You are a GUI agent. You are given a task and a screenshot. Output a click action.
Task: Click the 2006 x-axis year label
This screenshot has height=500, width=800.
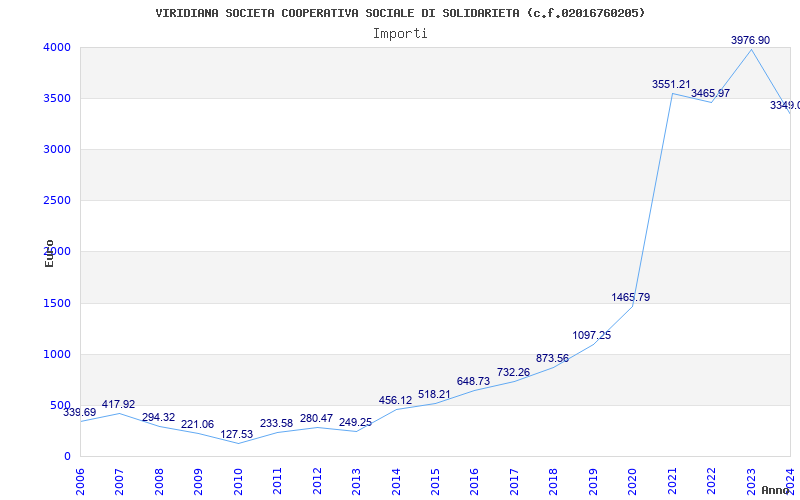click(x=80, y=481)
